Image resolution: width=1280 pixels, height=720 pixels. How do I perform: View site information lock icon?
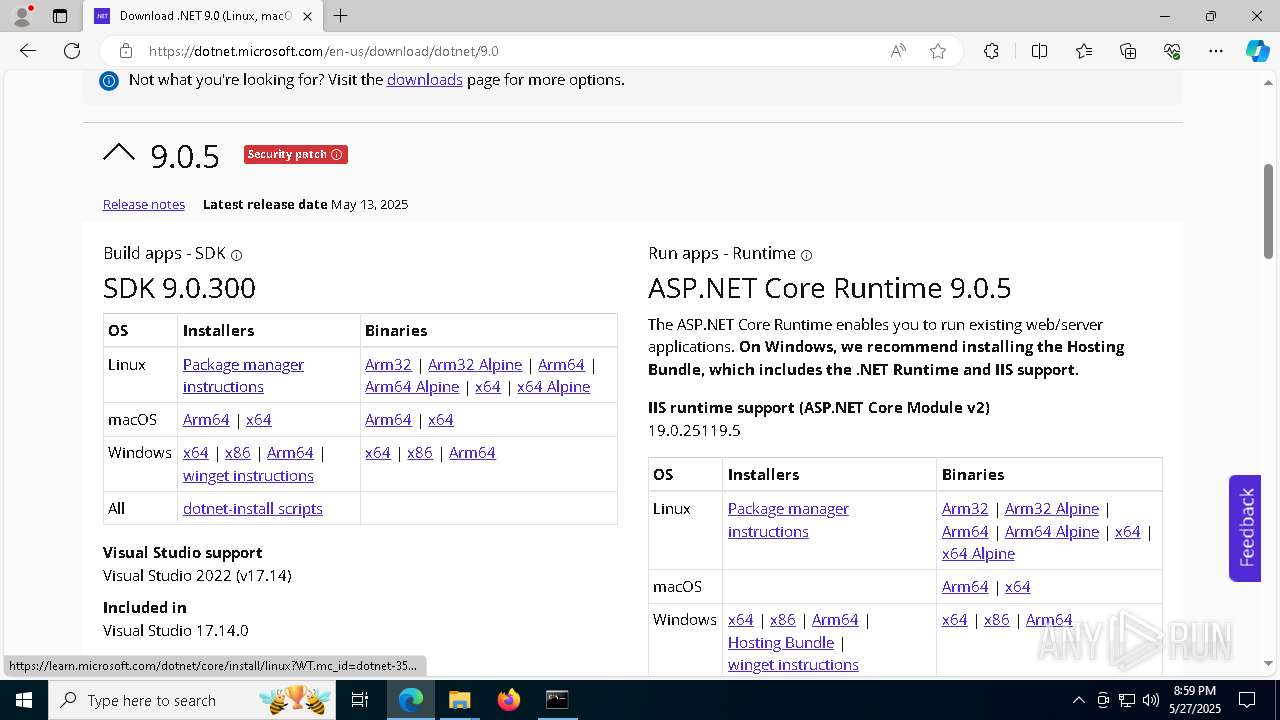point(126,51)
